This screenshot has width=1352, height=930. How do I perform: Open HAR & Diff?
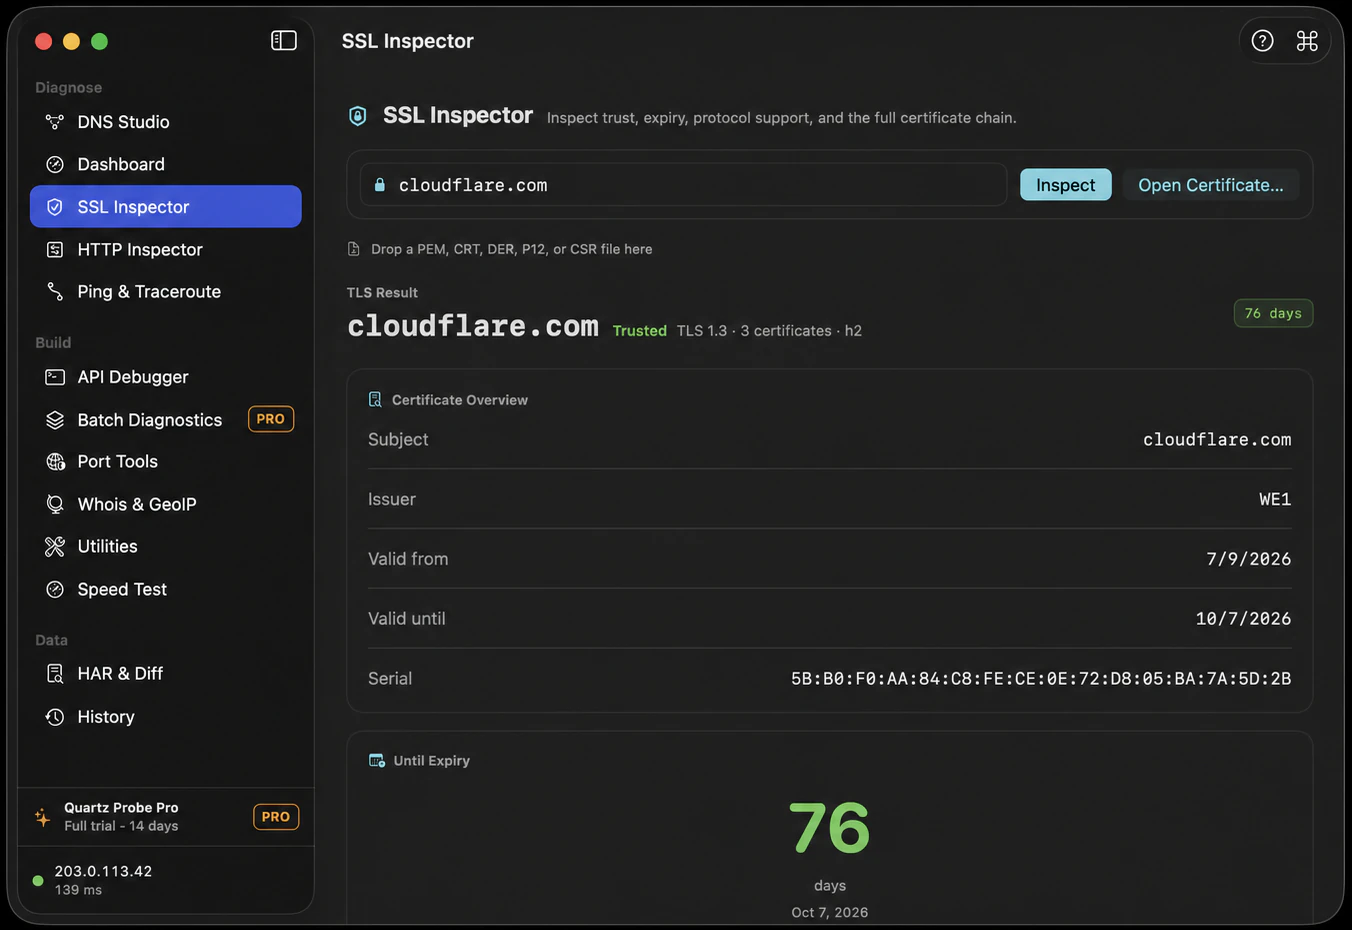166,674
